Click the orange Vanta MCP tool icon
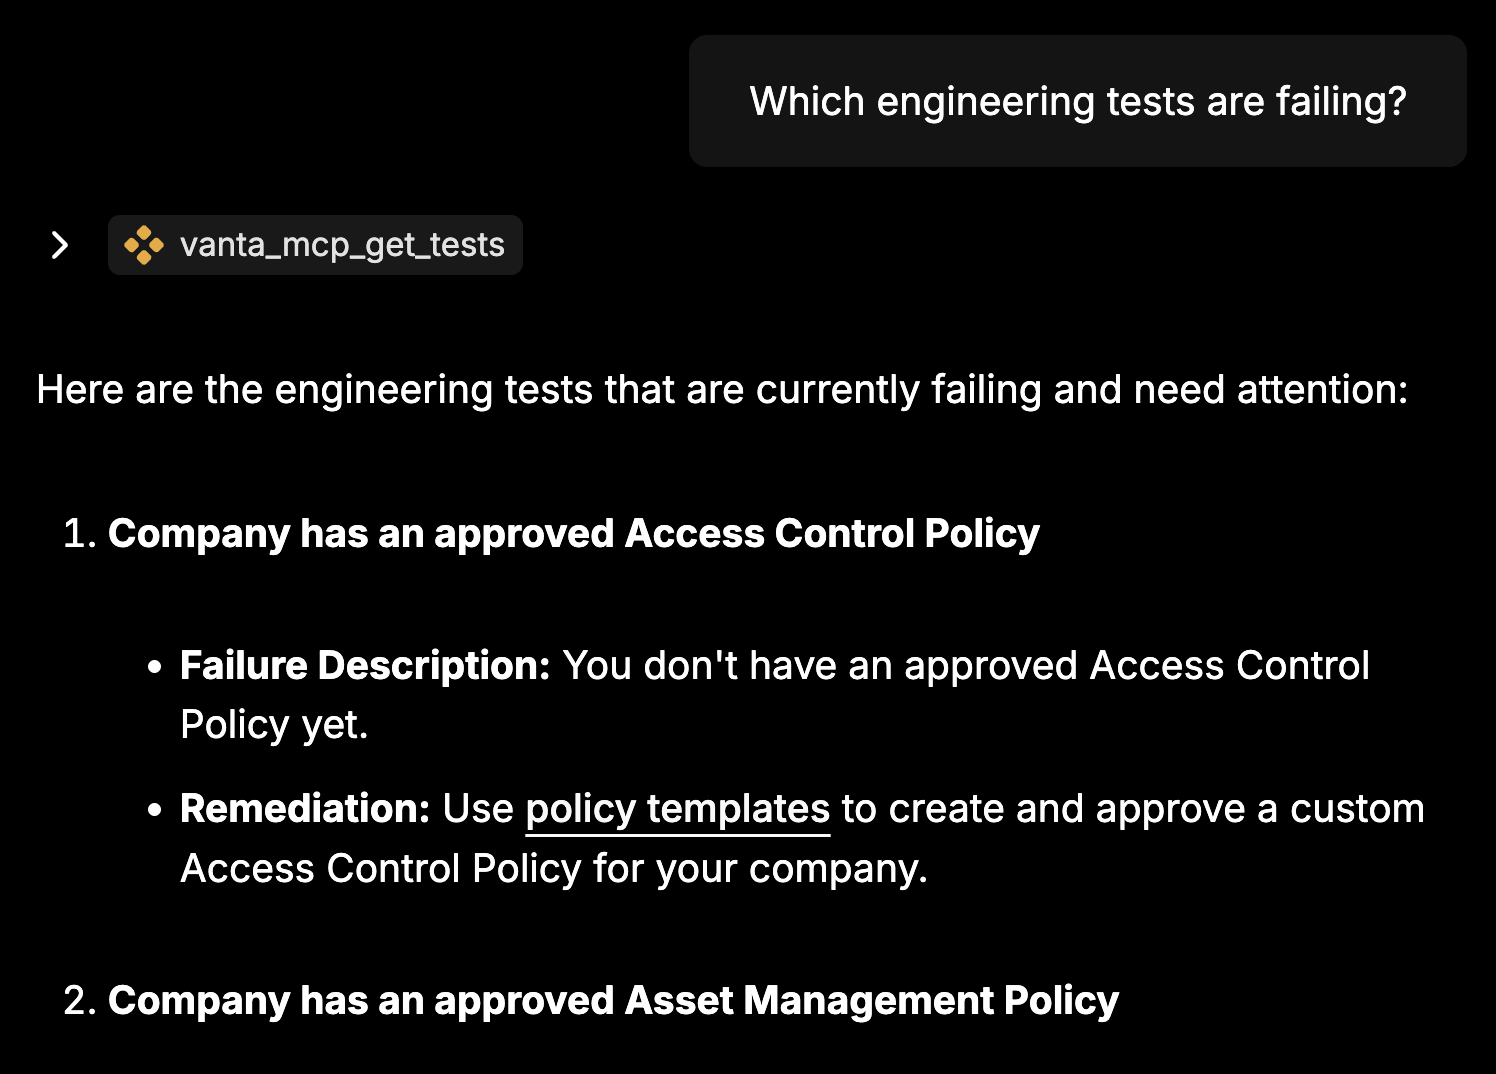This screenshot has width=1496, height=1074. pyautogui.click(x=144, y=245)
